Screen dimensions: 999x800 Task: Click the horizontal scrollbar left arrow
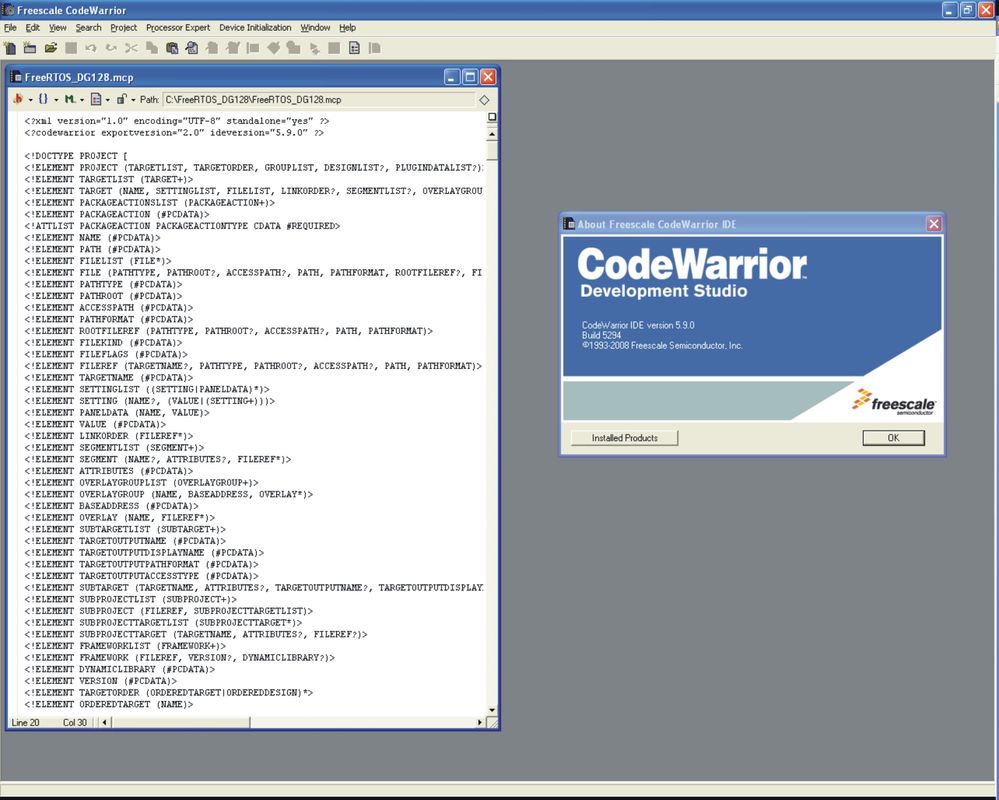[x=104, y=722]
